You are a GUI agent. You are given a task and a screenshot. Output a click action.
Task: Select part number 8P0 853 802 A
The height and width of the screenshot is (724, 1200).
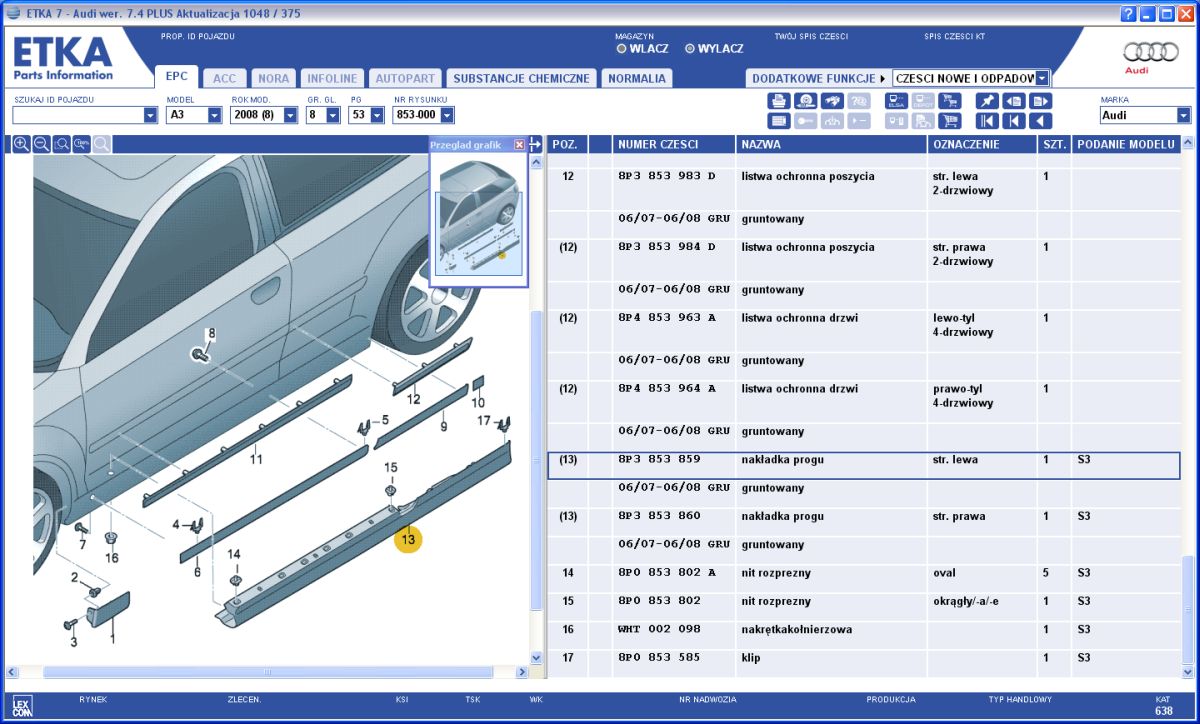tap(667, 573)
